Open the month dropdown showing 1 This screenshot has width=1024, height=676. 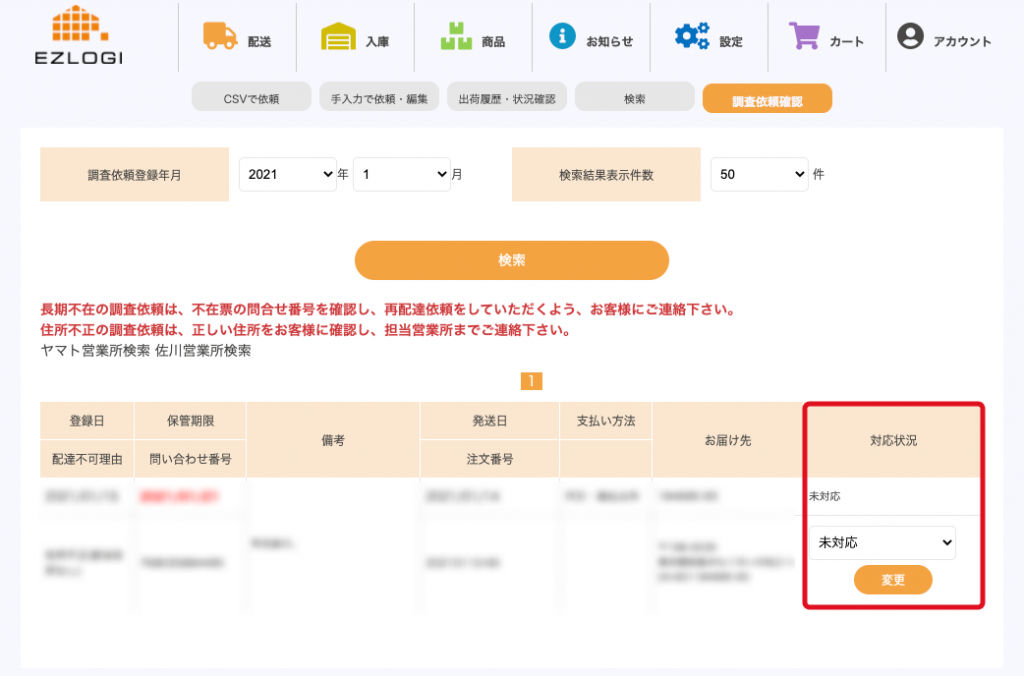point(402,174)
